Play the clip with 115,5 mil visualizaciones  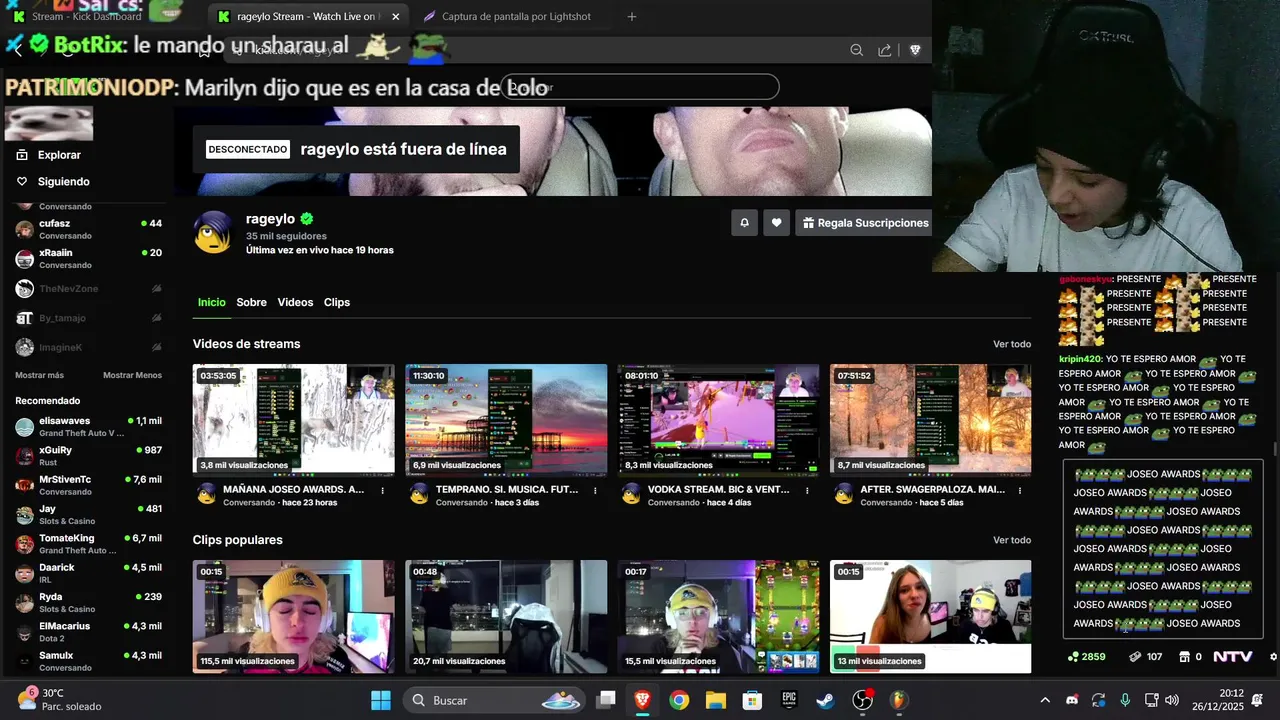pyautogui.click(x=294, y=616)
